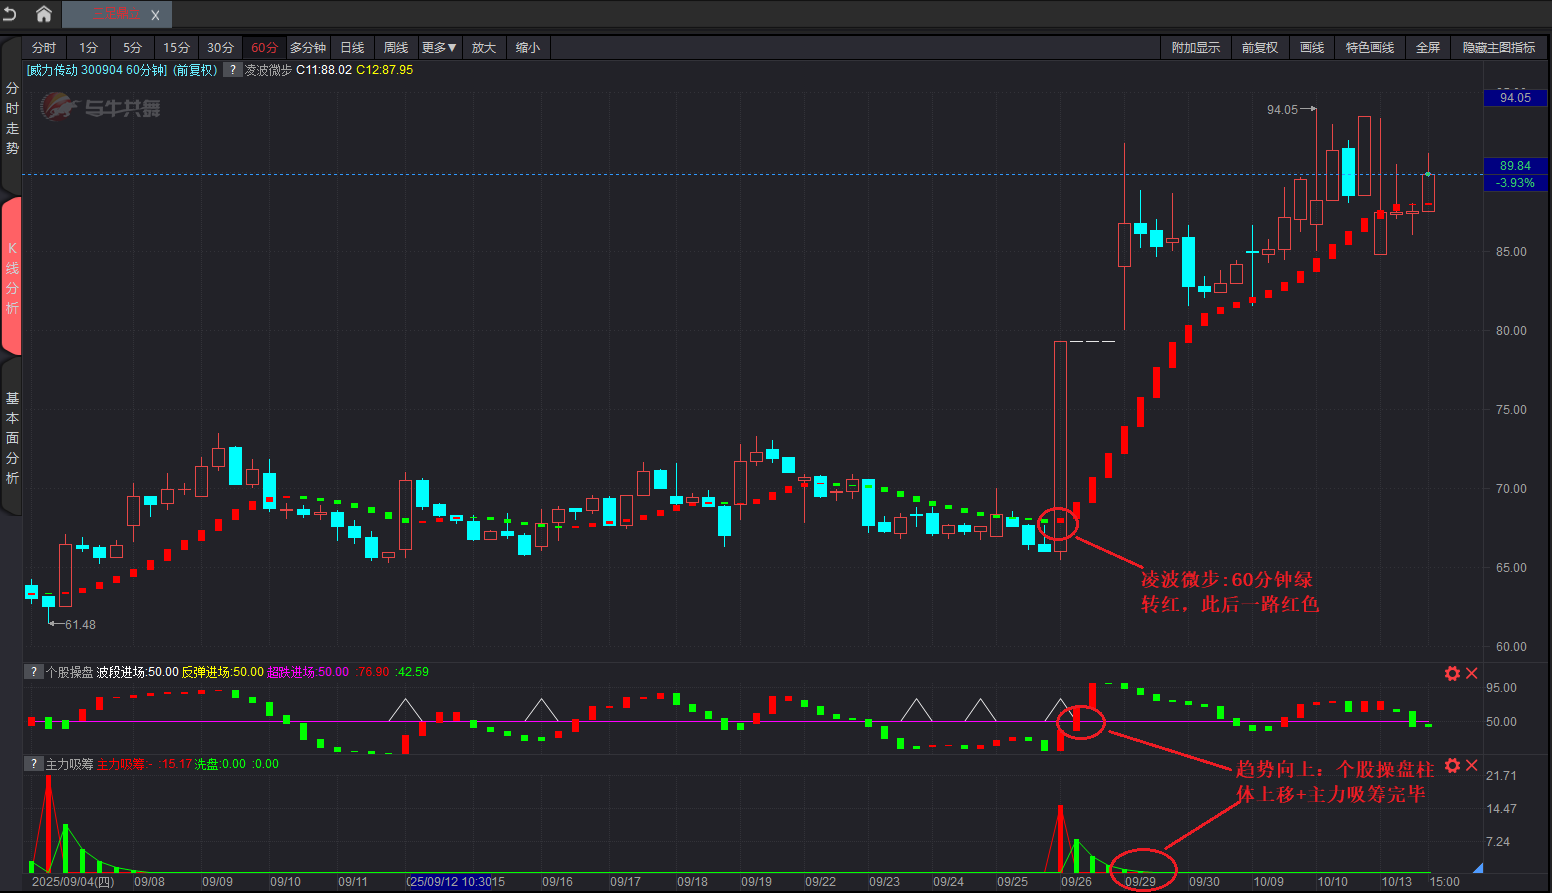Toggle 附加显示 additional display
The image size is (1552, 893).
click(x=1196, y=48)
